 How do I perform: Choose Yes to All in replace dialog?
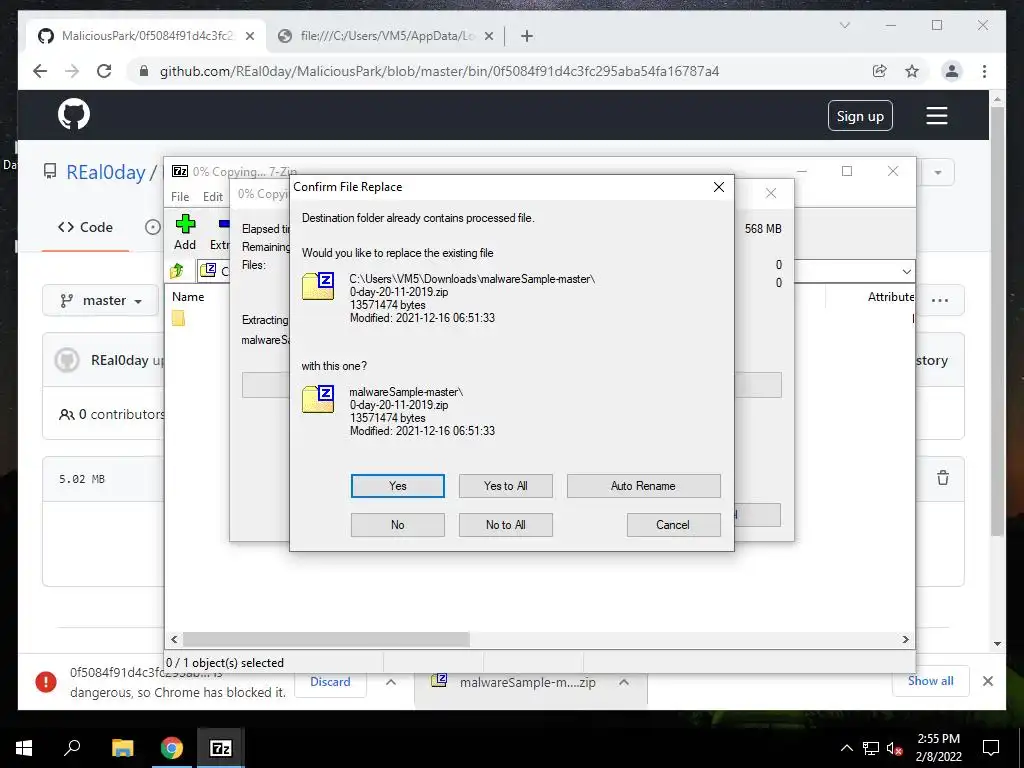[505, 486]
